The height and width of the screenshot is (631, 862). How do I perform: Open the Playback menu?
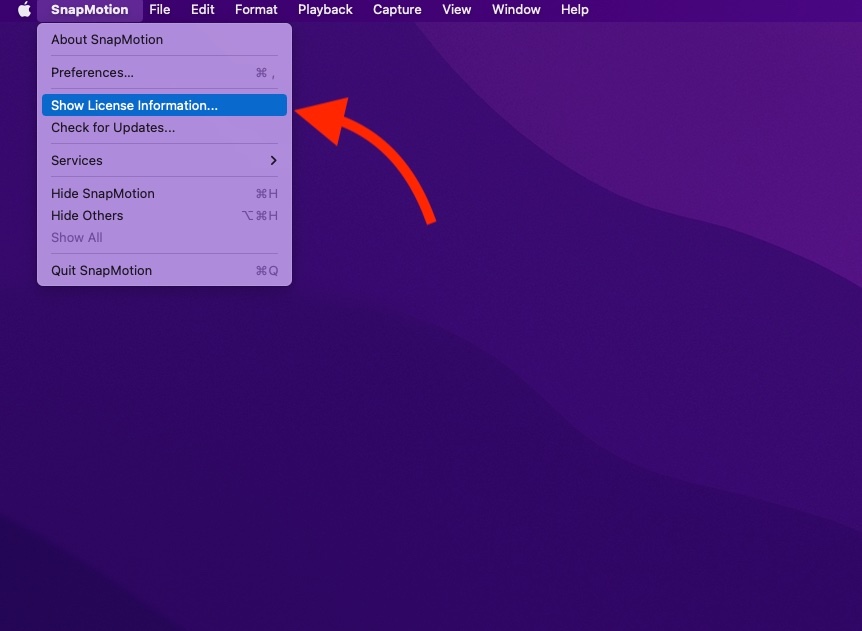point(325,9)
